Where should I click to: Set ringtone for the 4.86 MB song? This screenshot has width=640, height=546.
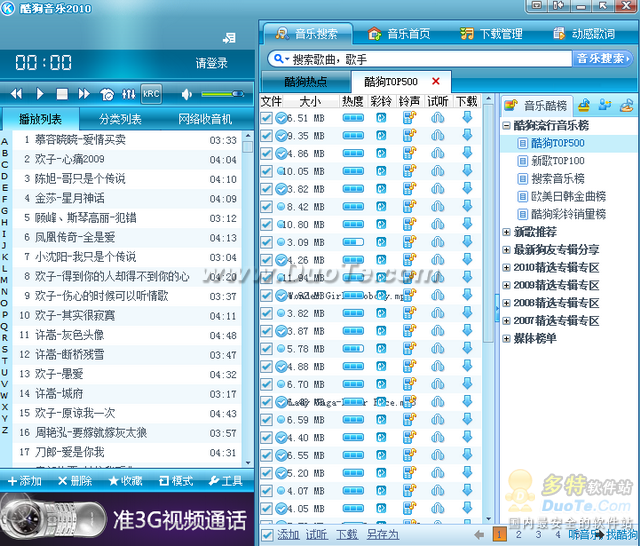point(409,153)
